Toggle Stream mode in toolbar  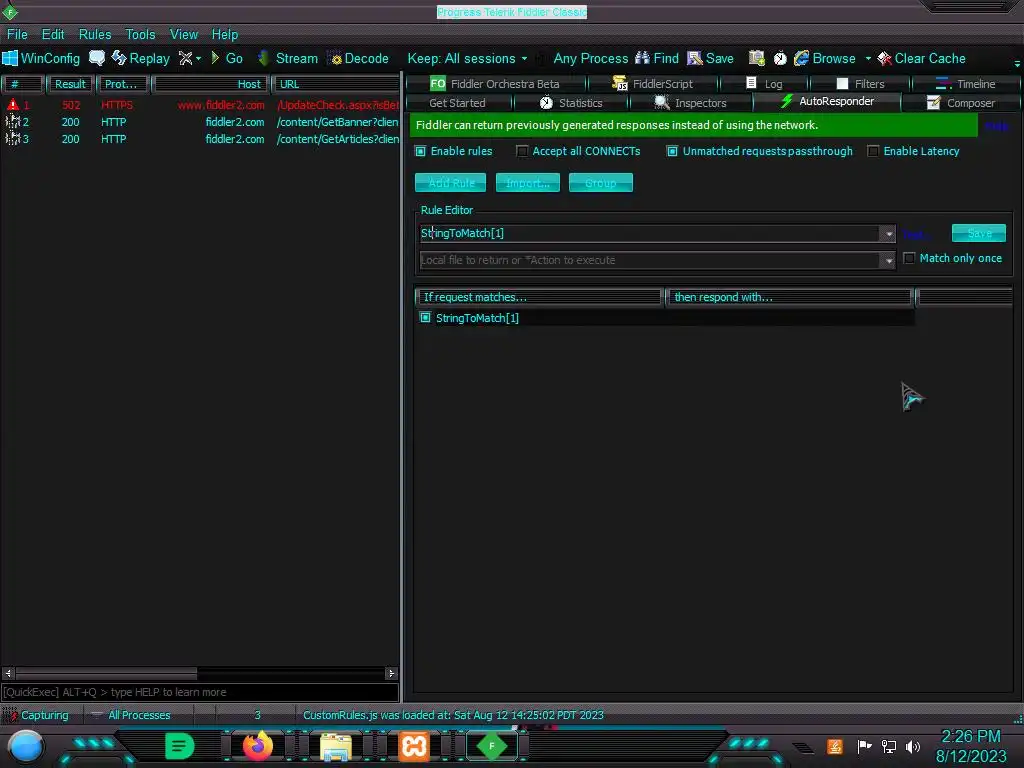(x=287, y=59)
